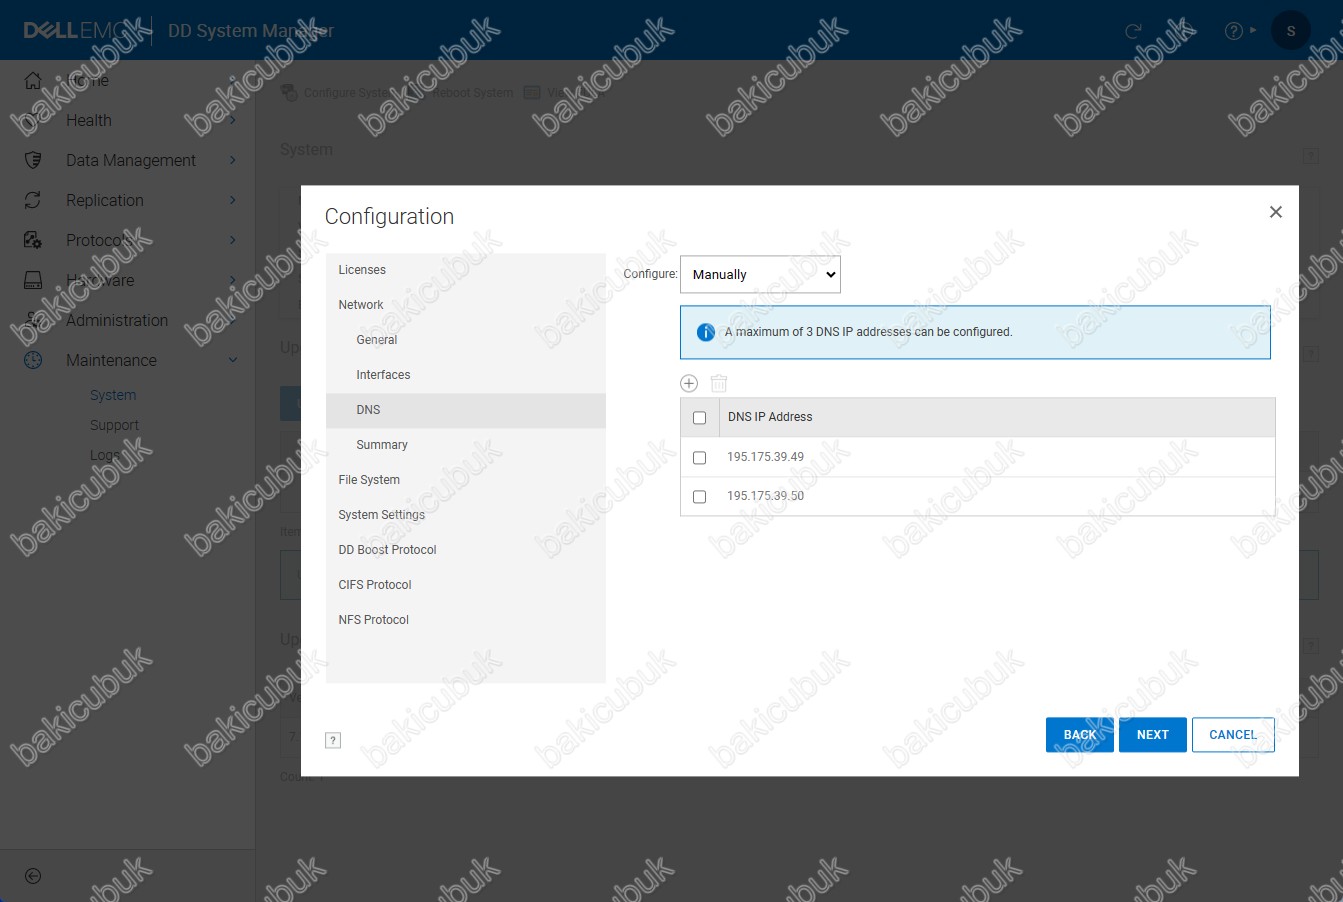Click the user avatar S icon
This screenshot has height=902, width=1343.
click(x=1290, y=30)
